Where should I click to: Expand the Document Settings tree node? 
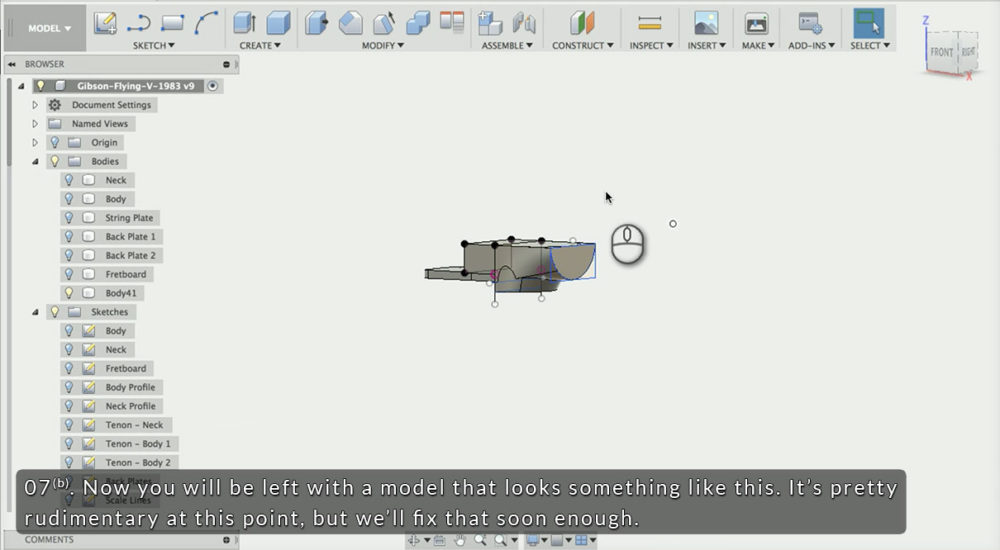[35, 105]
